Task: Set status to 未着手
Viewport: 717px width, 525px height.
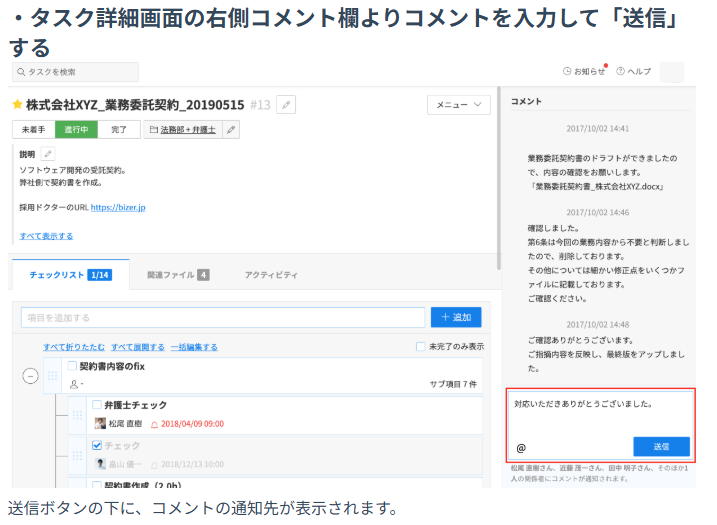Action: click(33, 130)
